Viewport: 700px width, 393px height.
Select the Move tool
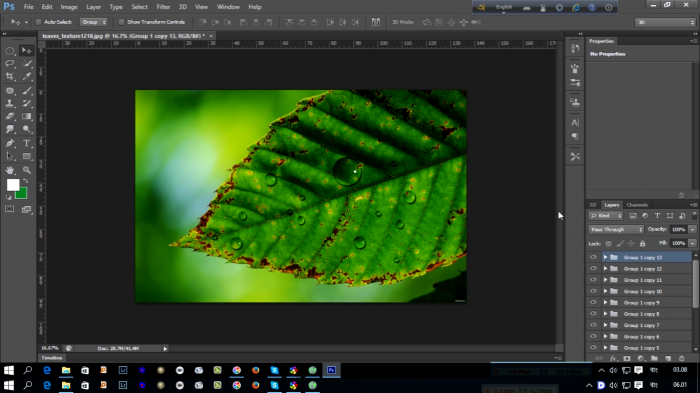click(x=27, y=51)
